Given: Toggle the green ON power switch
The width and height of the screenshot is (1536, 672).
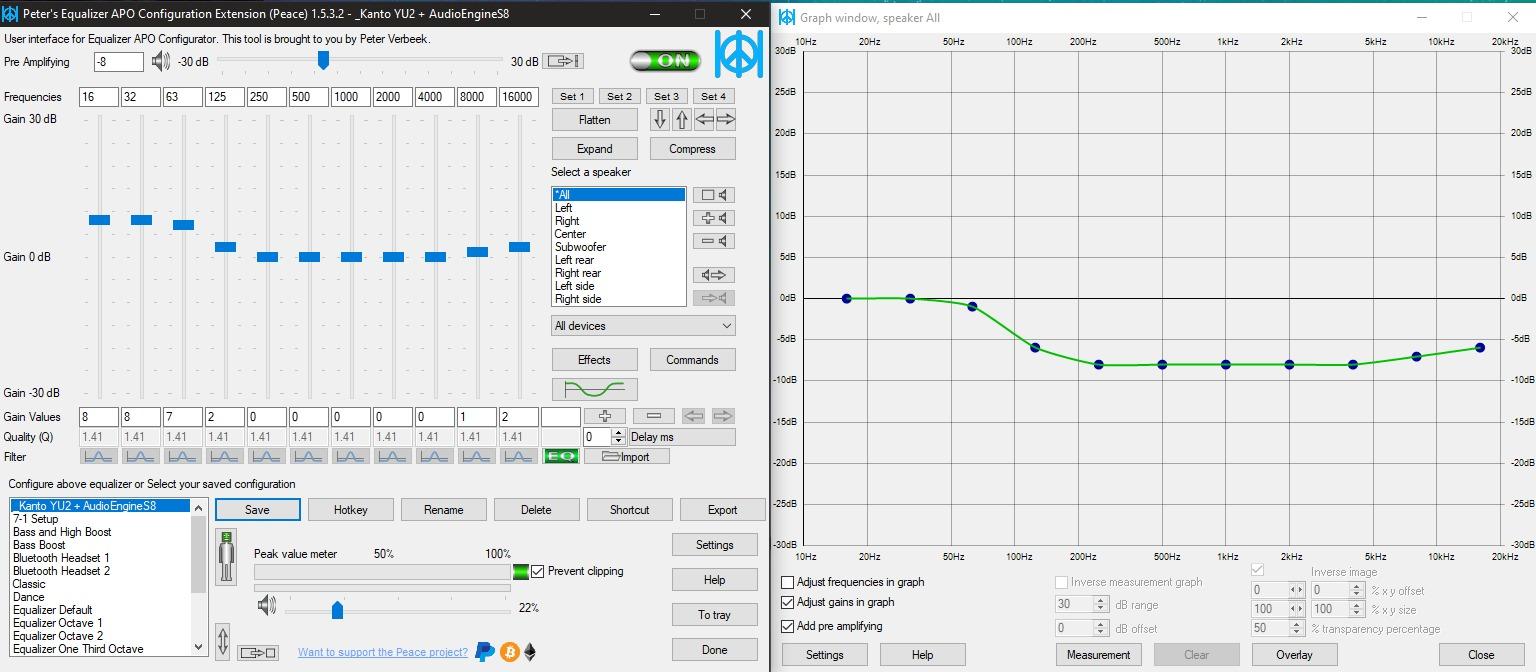Looking at the screenshot, I should point(665,61).
